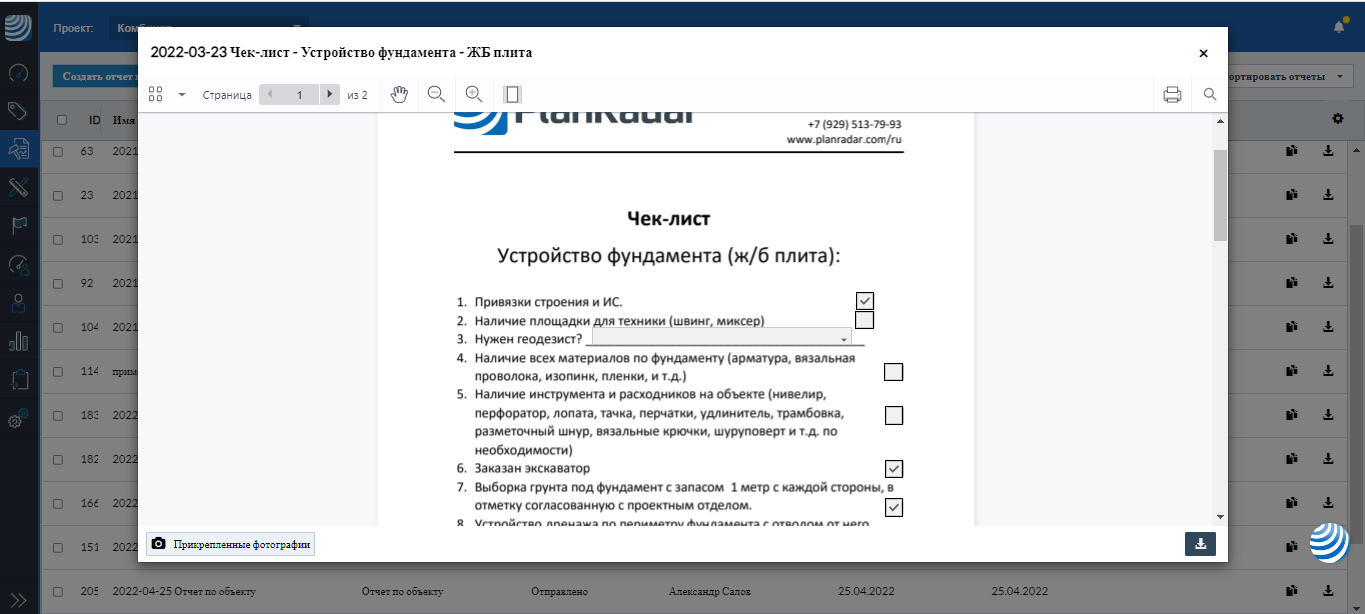The image size is (1365, 614).
Task: Open the thumbnails grid view icon
Action: click(155, 94)
